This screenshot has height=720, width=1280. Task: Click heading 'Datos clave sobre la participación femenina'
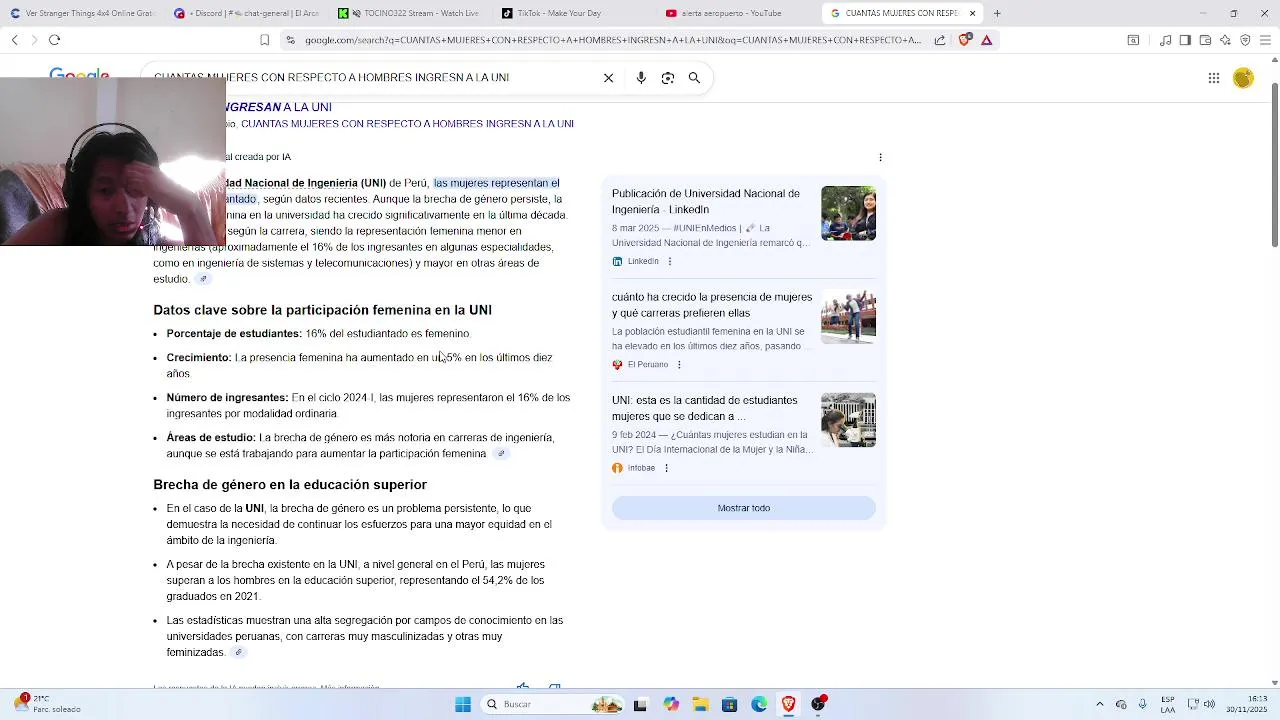click(322, 310)
